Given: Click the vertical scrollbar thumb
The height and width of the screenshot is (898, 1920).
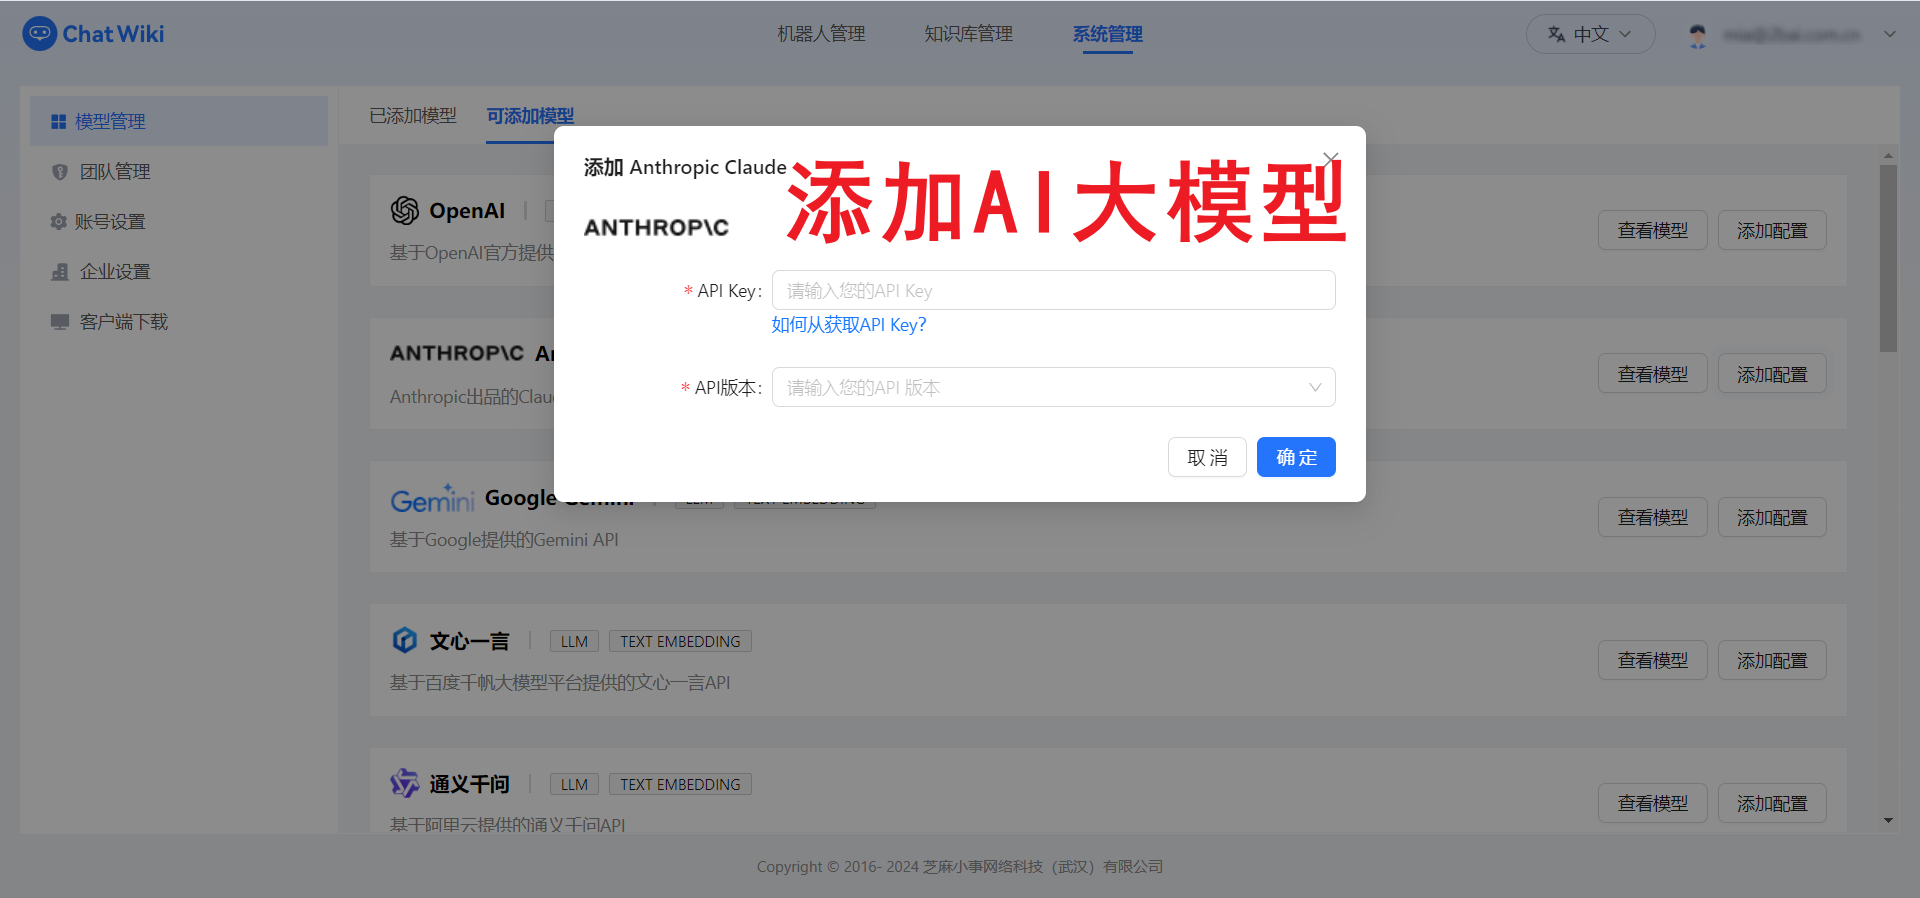Looking at the screenshot, I should tap(1888, 258).
